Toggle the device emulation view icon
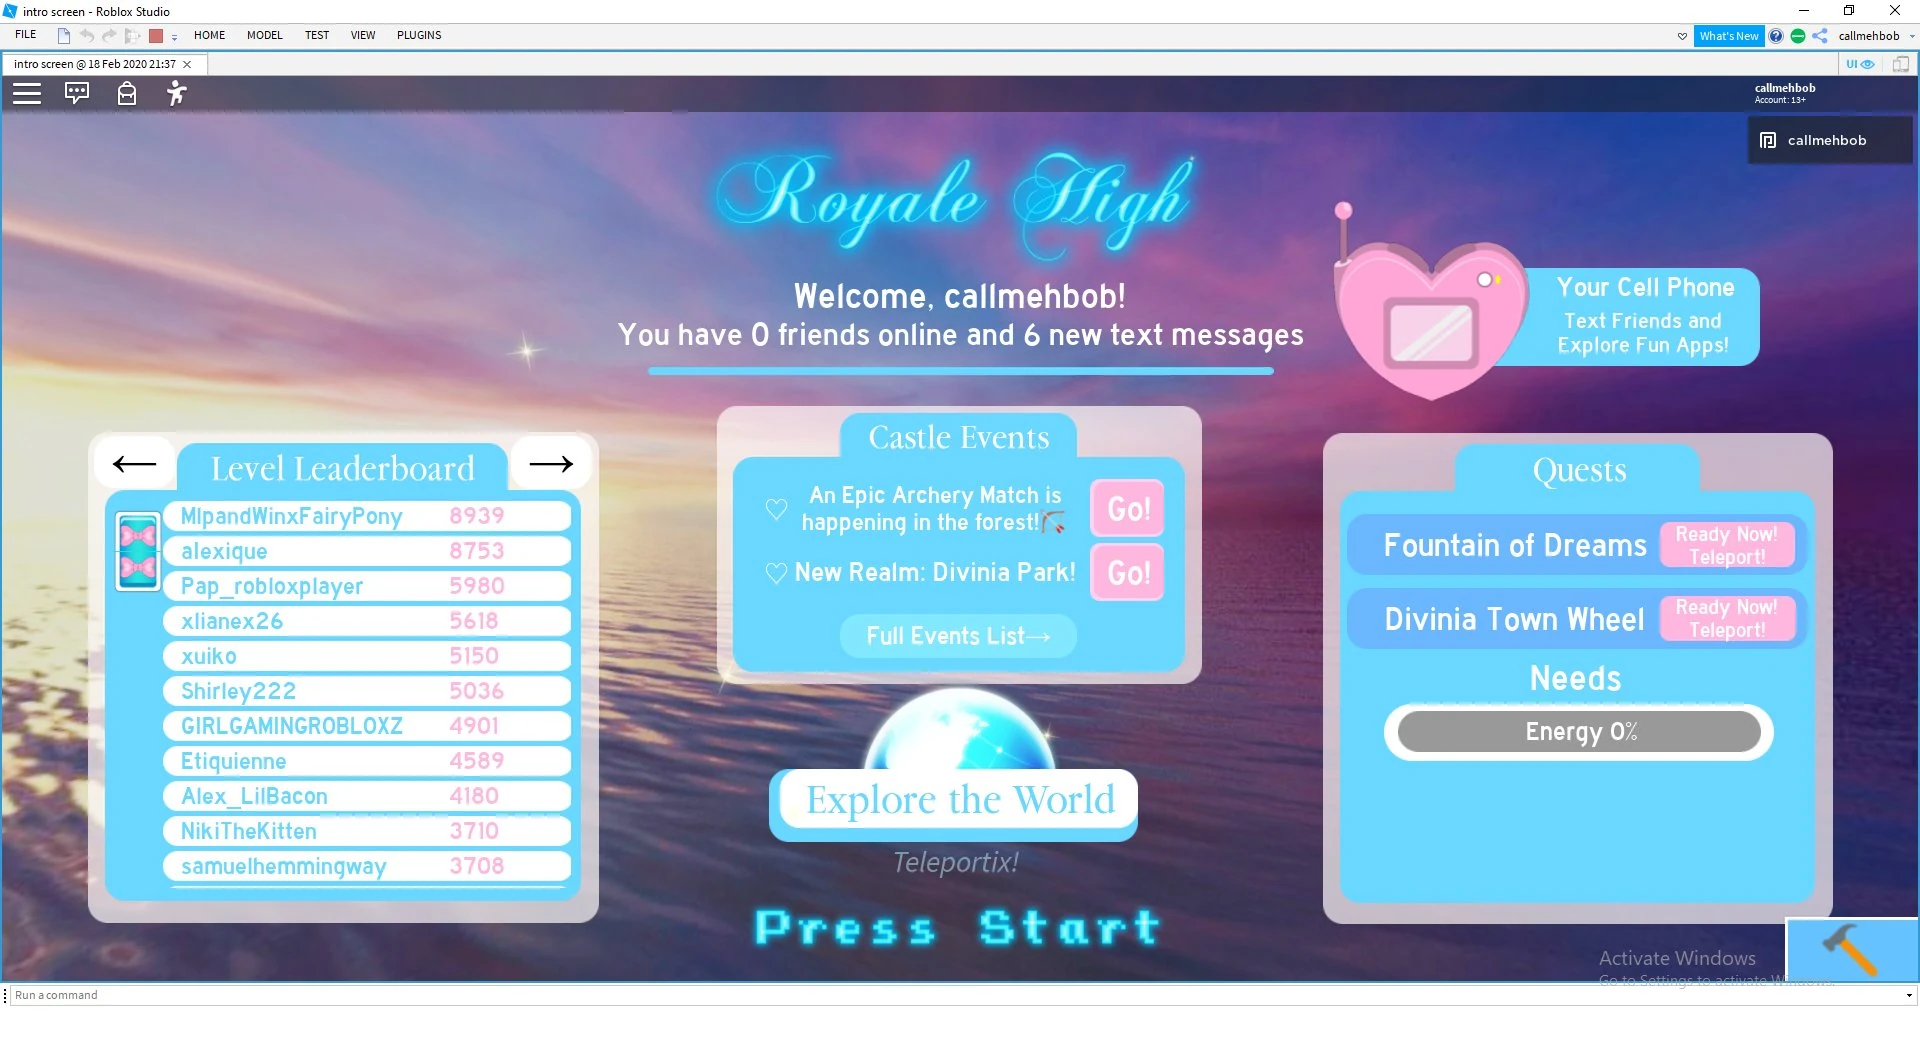Screen dimensions: 1920x1040 tap(1901, 63)
